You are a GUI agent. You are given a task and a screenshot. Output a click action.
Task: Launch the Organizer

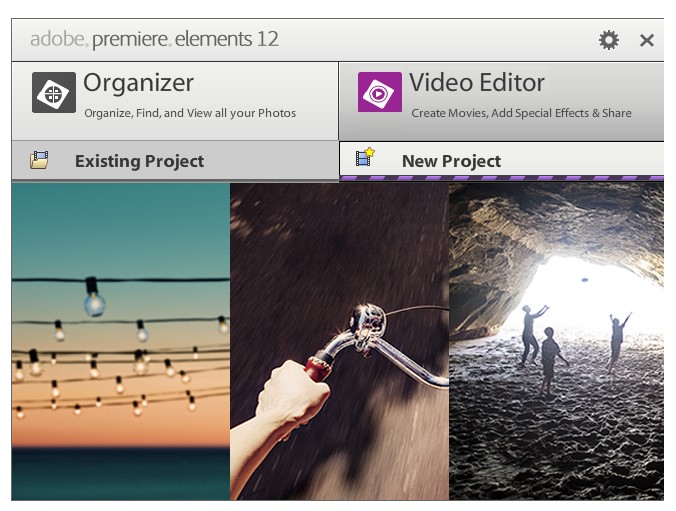click(175, 101)
